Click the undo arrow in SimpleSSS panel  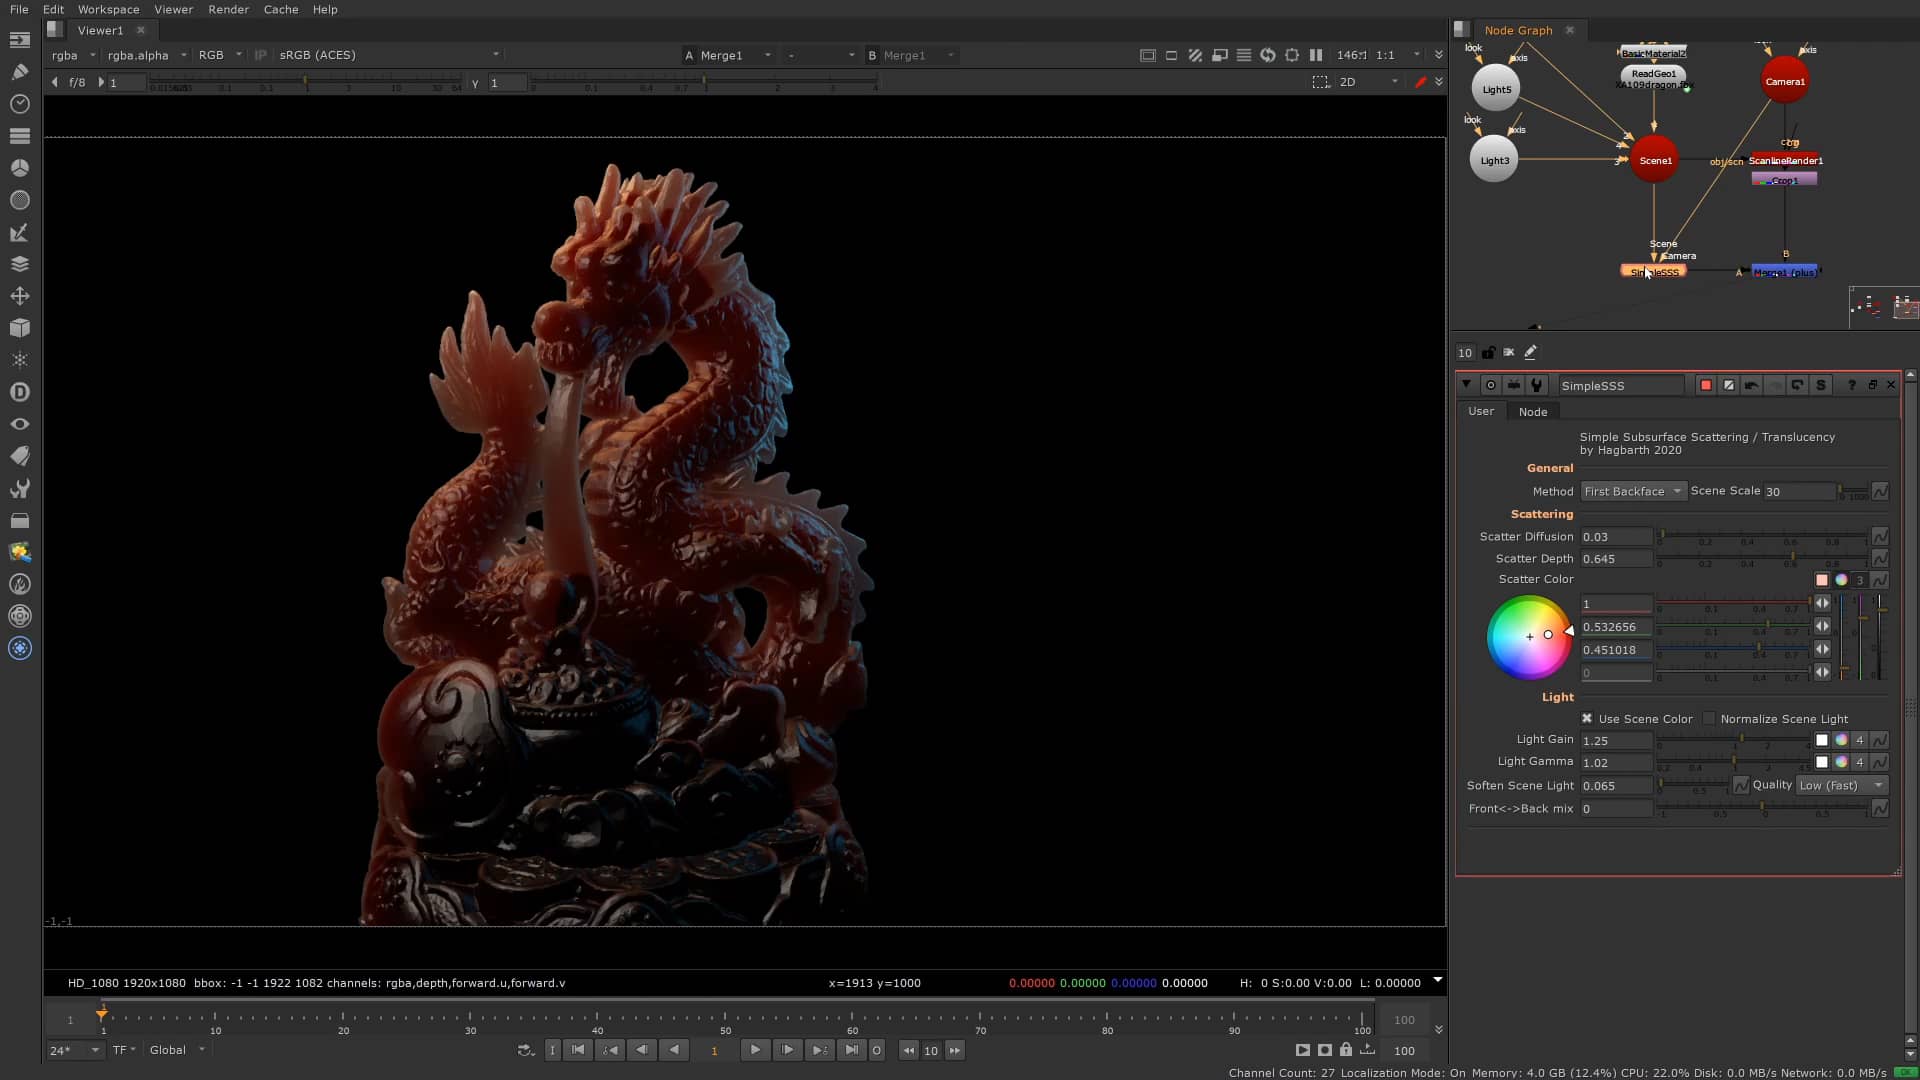[1750, 384]
